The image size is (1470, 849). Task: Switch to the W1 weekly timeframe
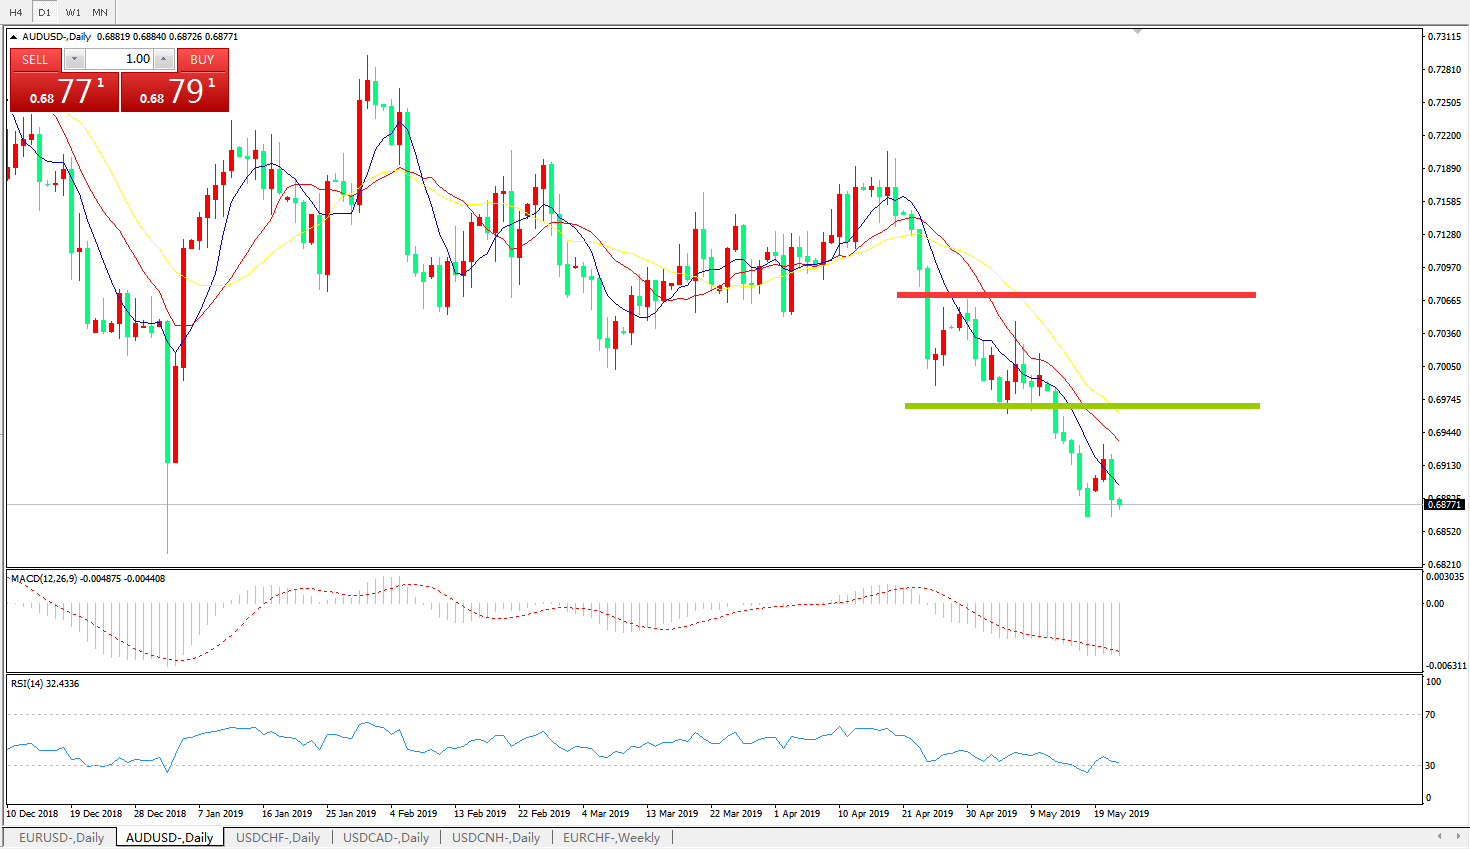73,12
